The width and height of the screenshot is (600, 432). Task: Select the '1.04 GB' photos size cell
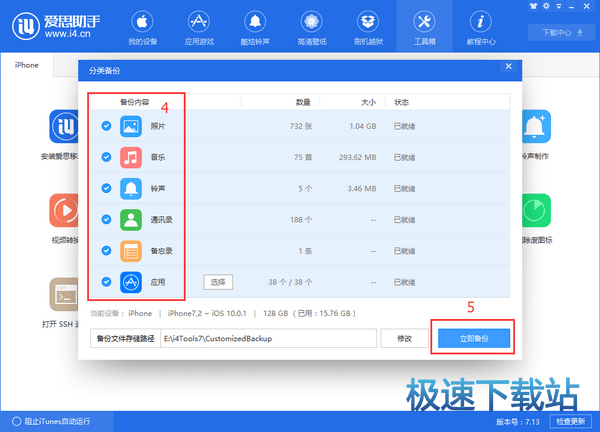pos(363,126)
